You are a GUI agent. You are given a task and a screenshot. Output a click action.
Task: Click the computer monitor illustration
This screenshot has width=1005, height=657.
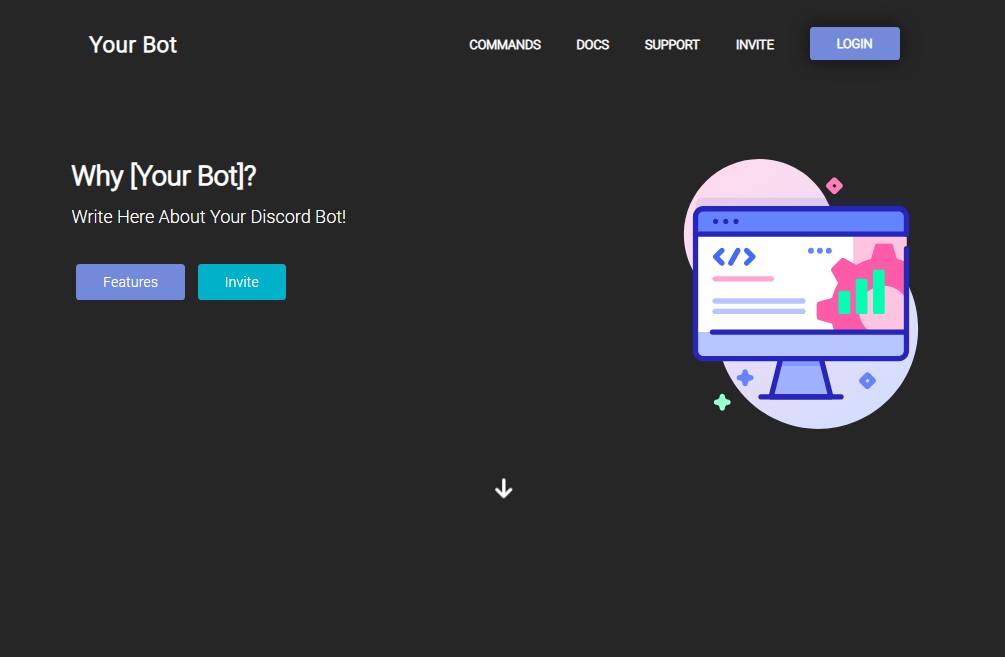(800, 283)
